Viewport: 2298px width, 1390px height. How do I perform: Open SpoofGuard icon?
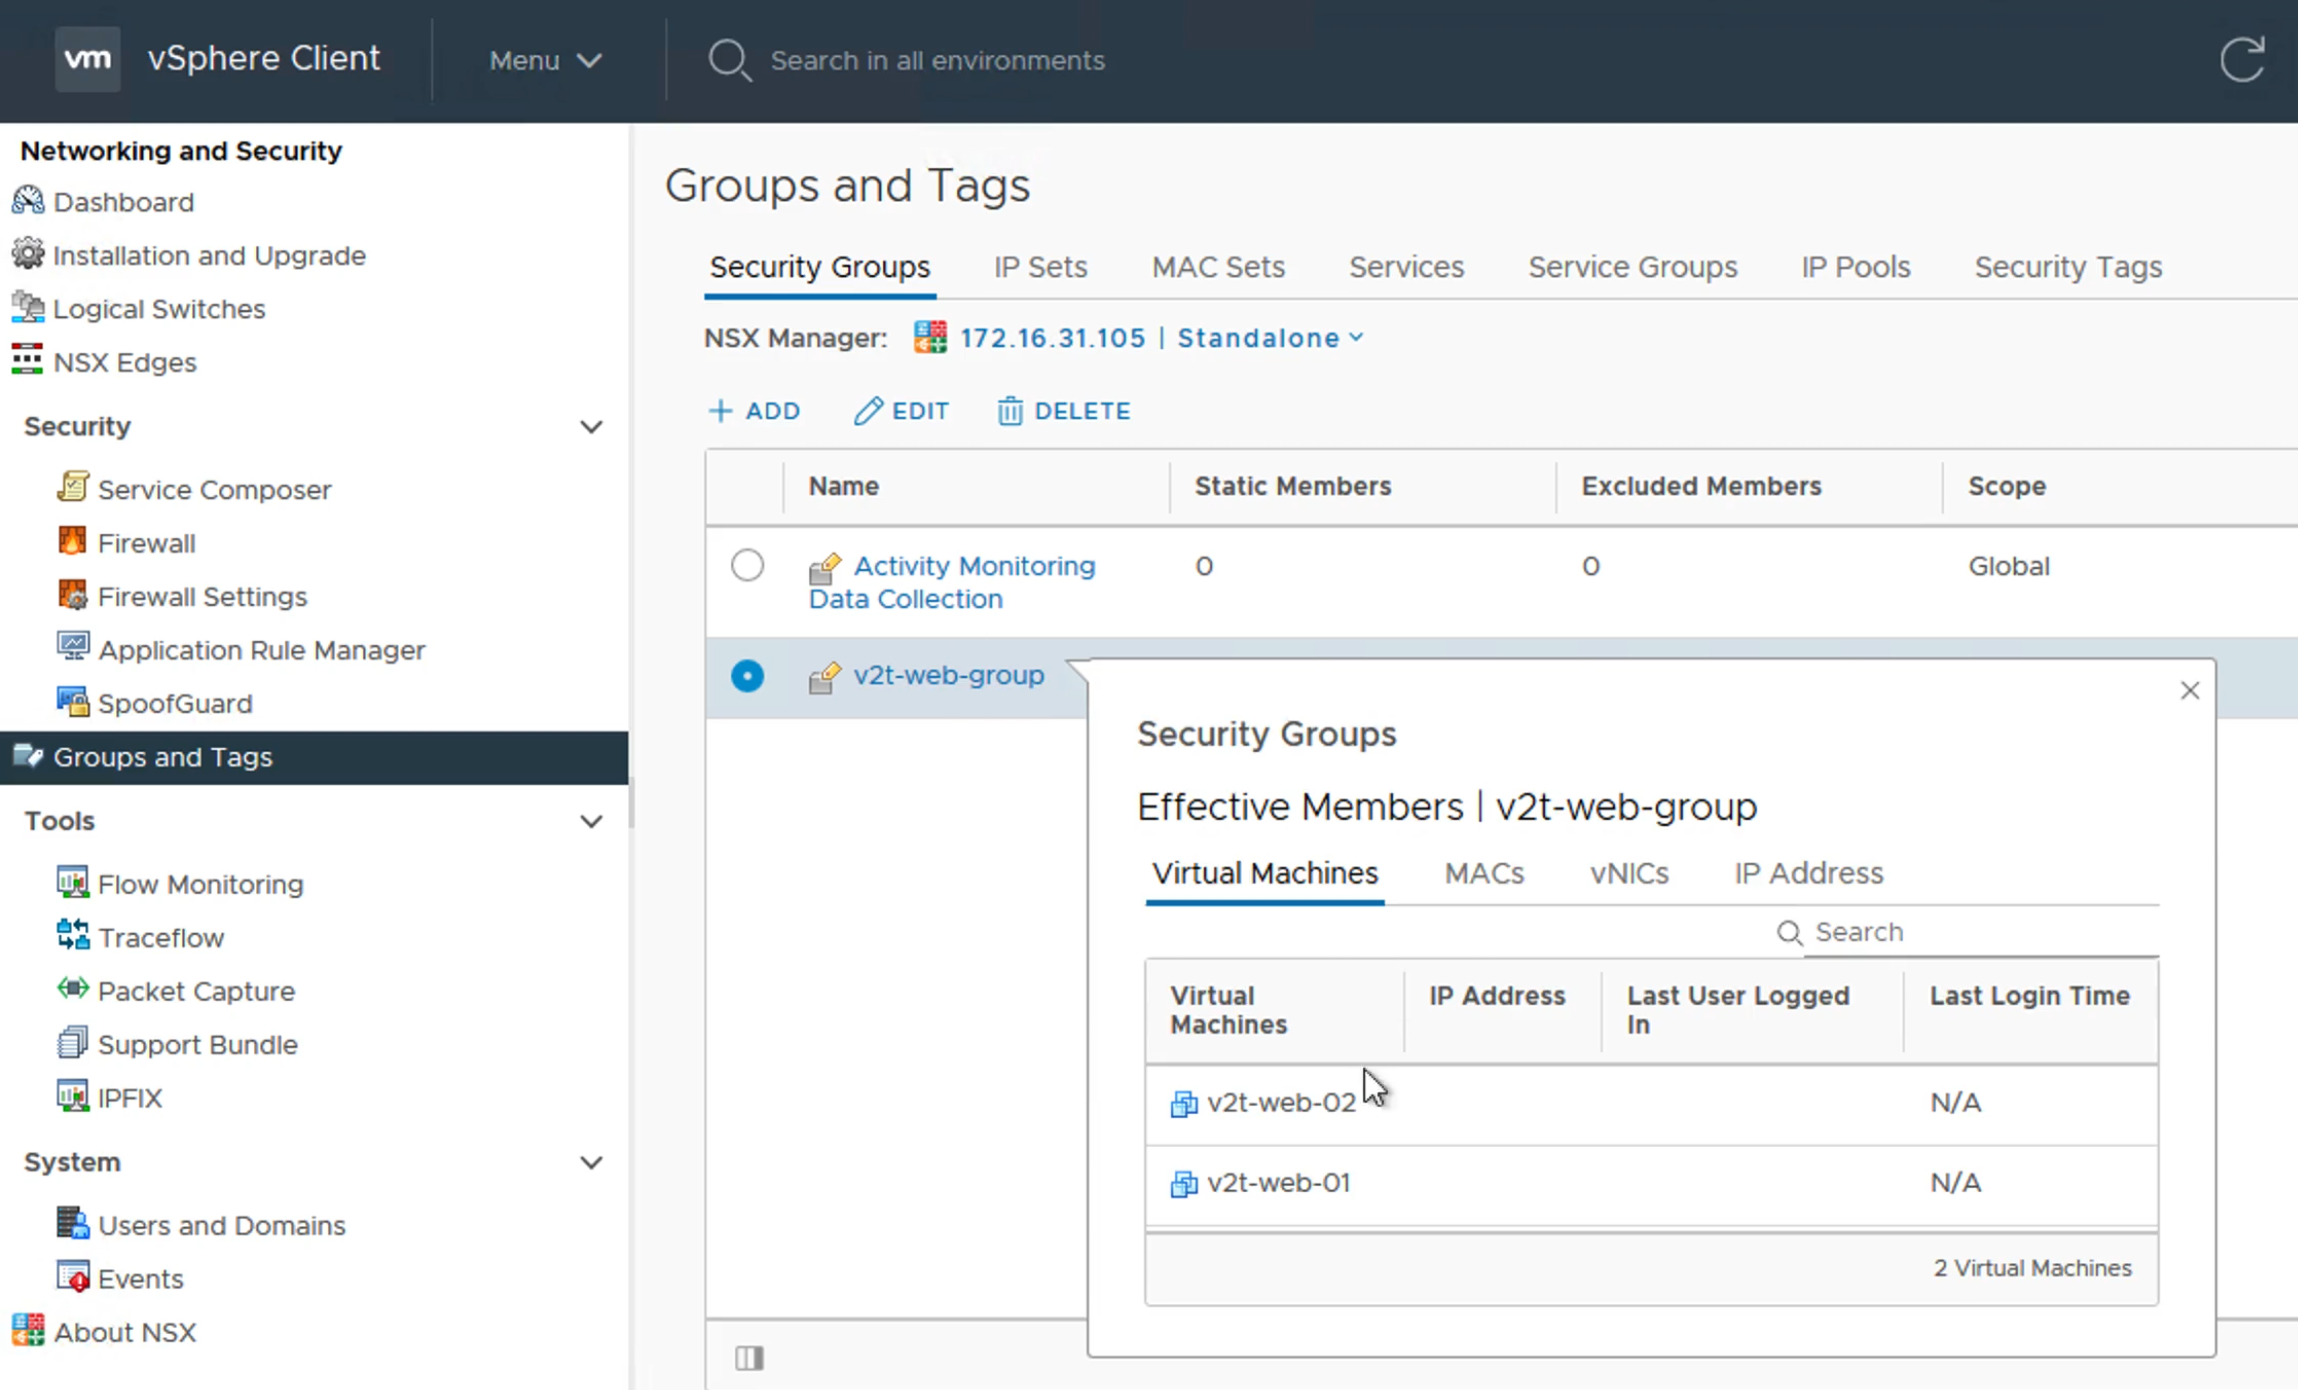72,702
